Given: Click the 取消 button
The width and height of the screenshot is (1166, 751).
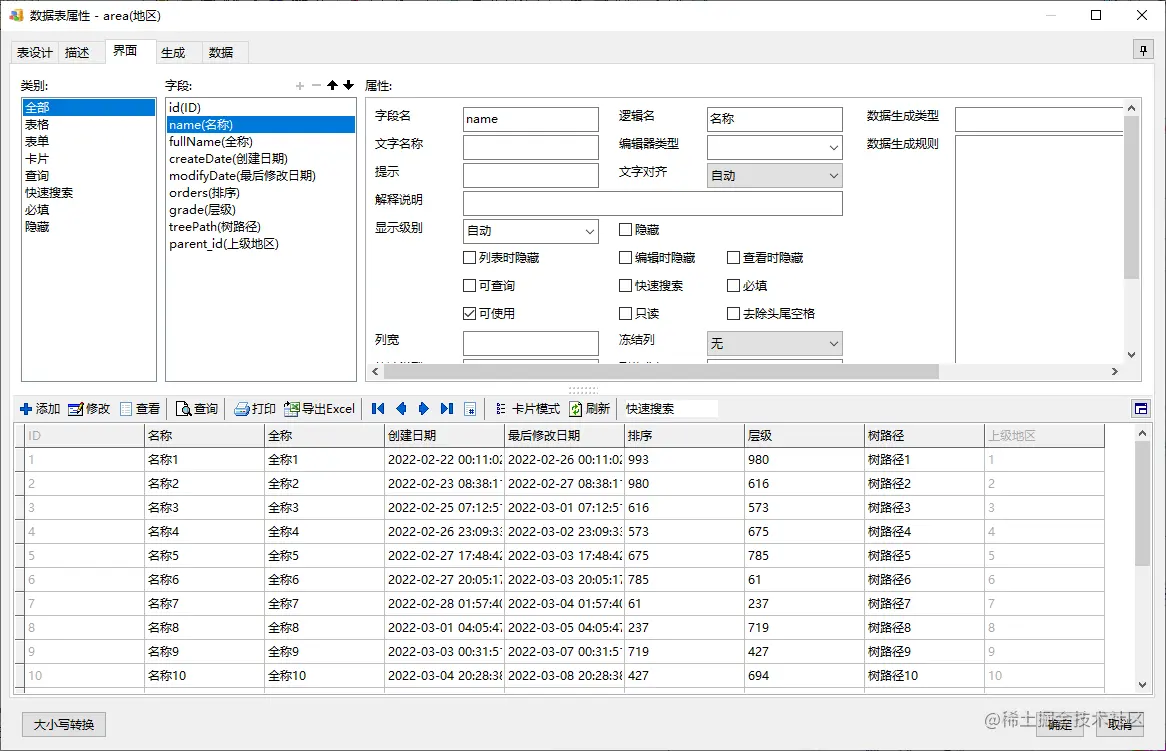Looking at the screenshot, I should point(1120,724).
